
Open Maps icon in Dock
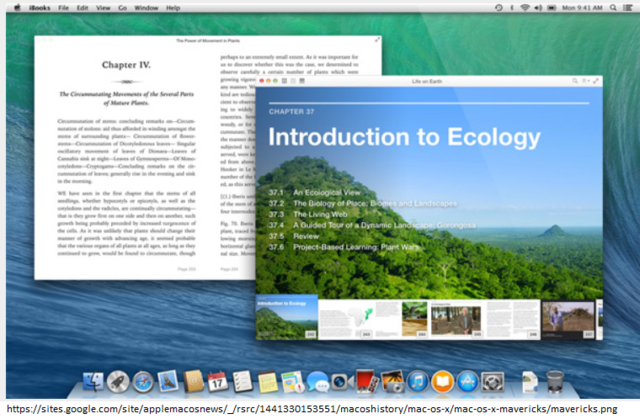tap(292, 382)
